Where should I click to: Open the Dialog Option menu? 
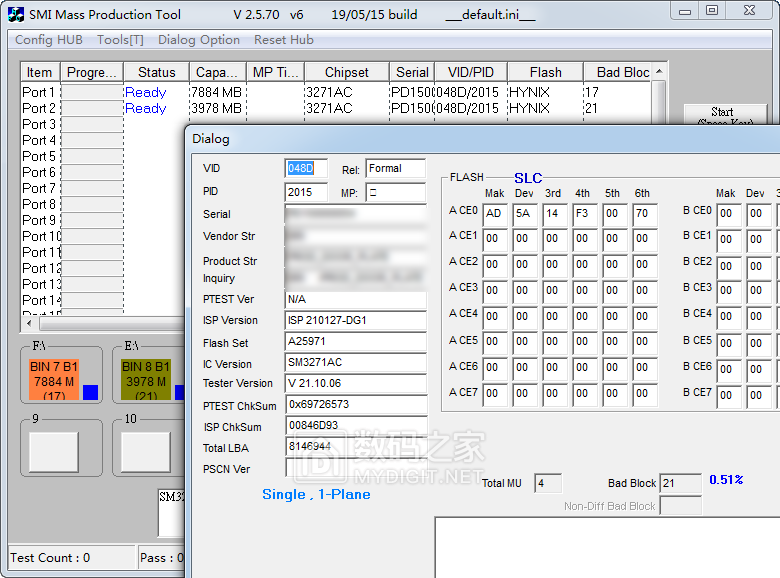tap(198, 40)
